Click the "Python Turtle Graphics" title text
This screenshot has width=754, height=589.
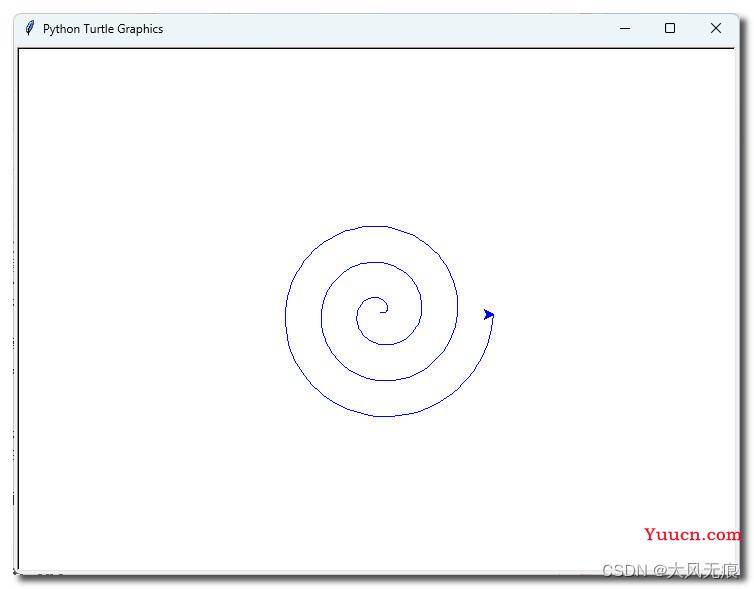pyautogui.click(x=103, y=29)
